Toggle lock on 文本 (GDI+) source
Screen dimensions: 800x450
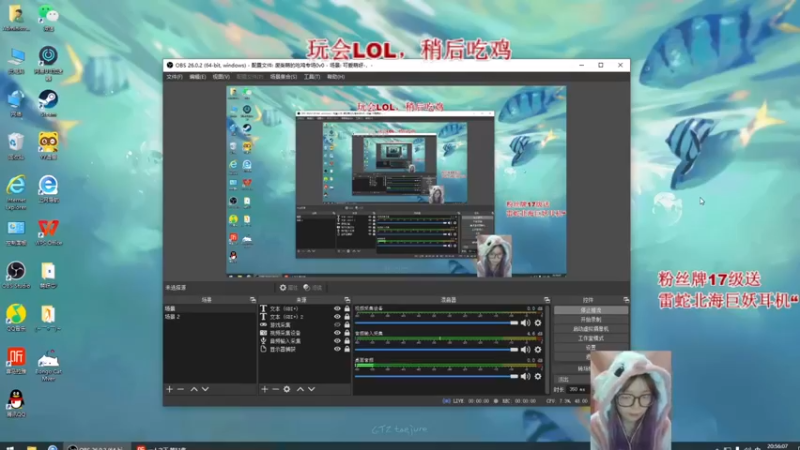[347, 309]
